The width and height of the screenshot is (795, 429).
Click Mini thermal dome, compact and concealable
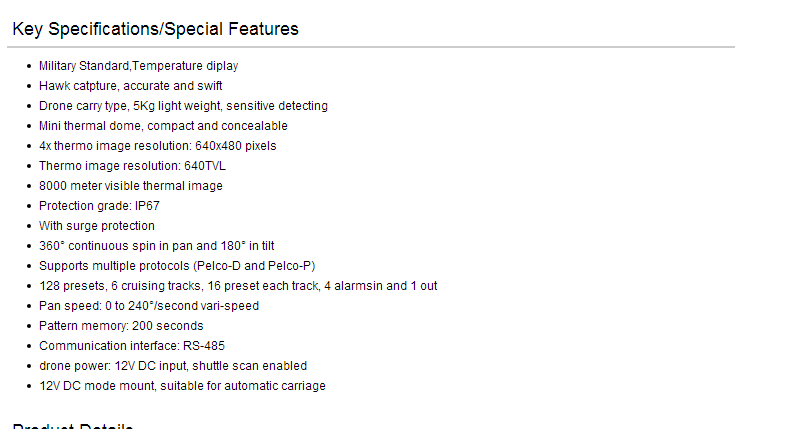pyautogui.click(x=163, y=126)
